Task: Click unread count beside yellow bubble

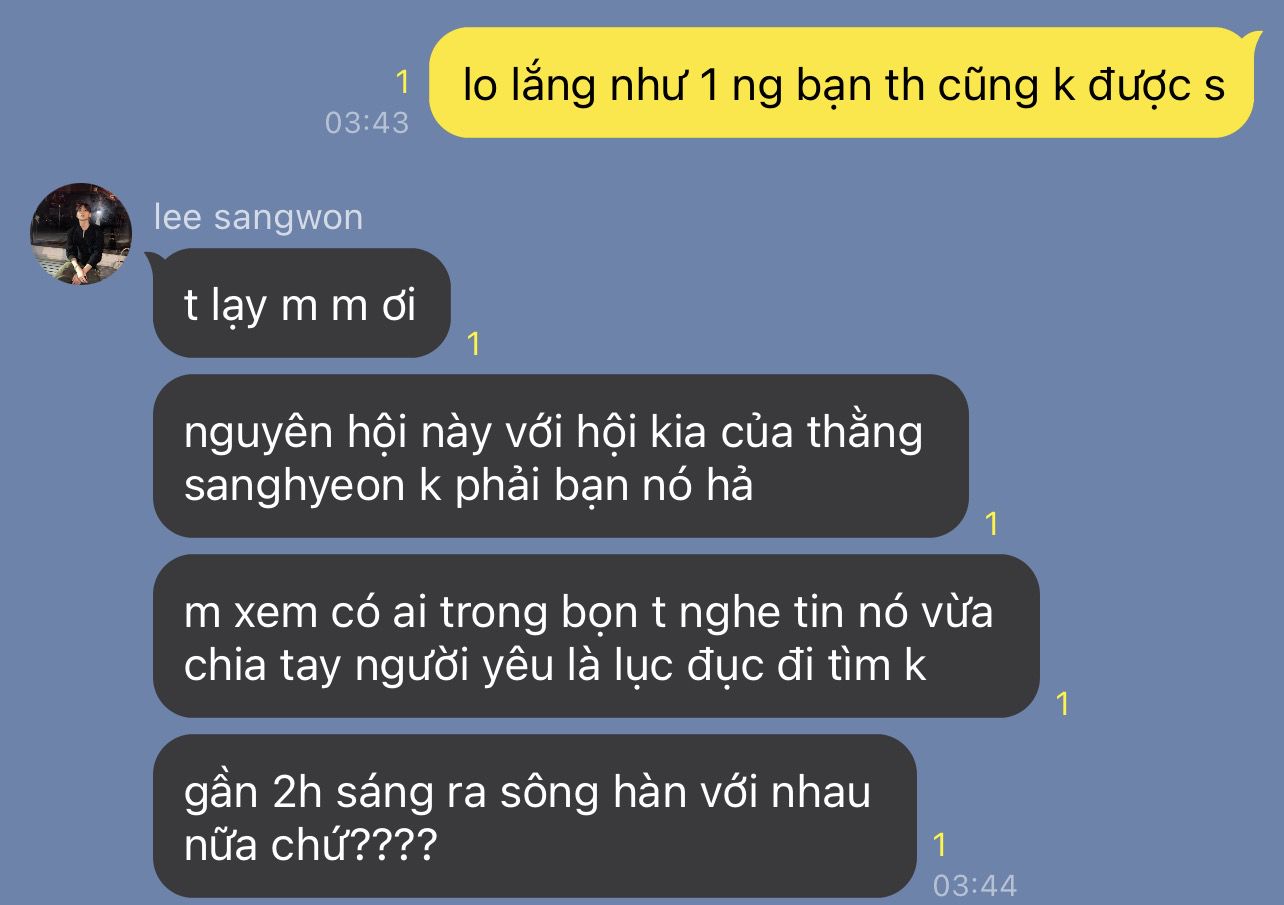Action: tap(402, 82)
